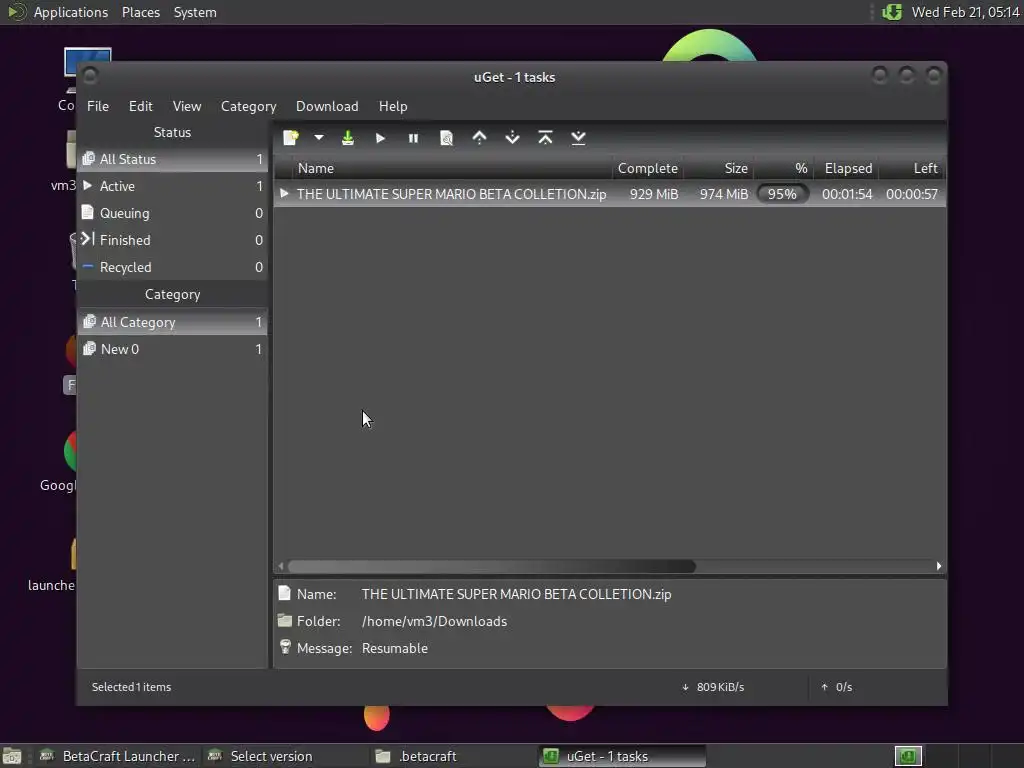This screenshot has height=768, width=1024.
Task: Click the Selected 1 items status text
Action: click(x=131, y=687)
